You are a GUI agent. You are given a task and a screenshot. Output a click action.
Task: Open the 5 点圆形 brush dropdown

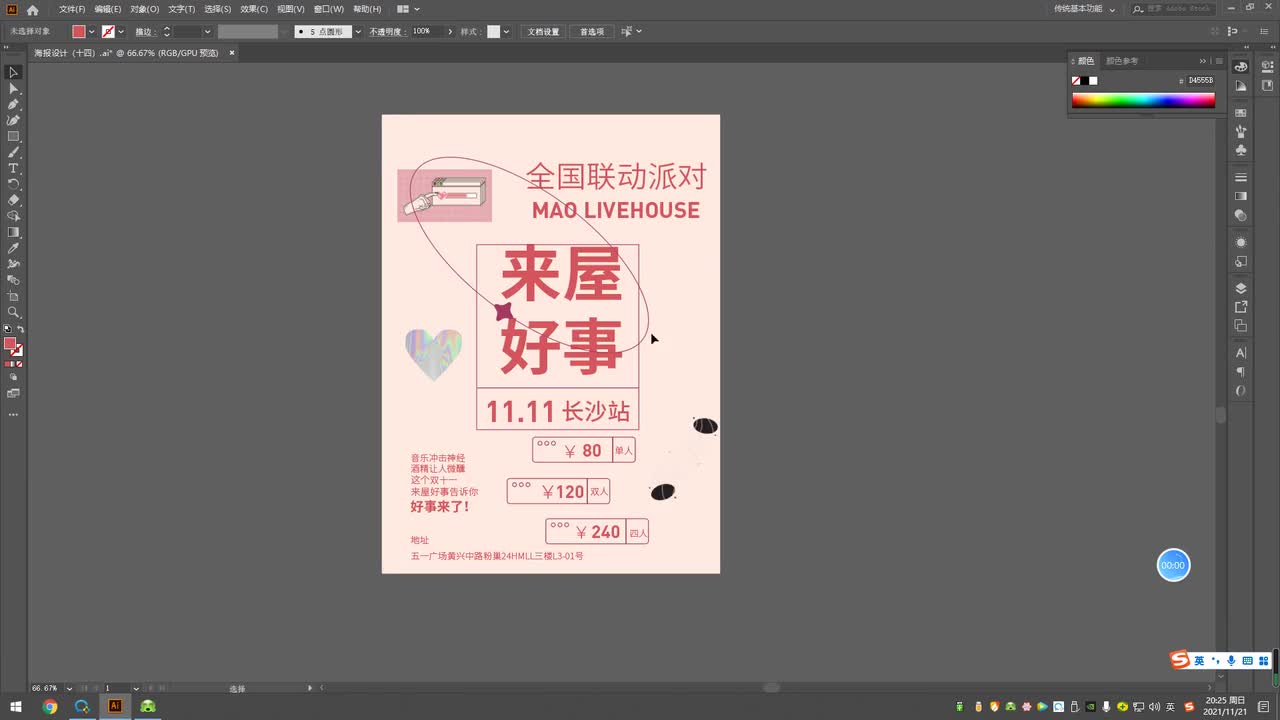coord(358,32)
